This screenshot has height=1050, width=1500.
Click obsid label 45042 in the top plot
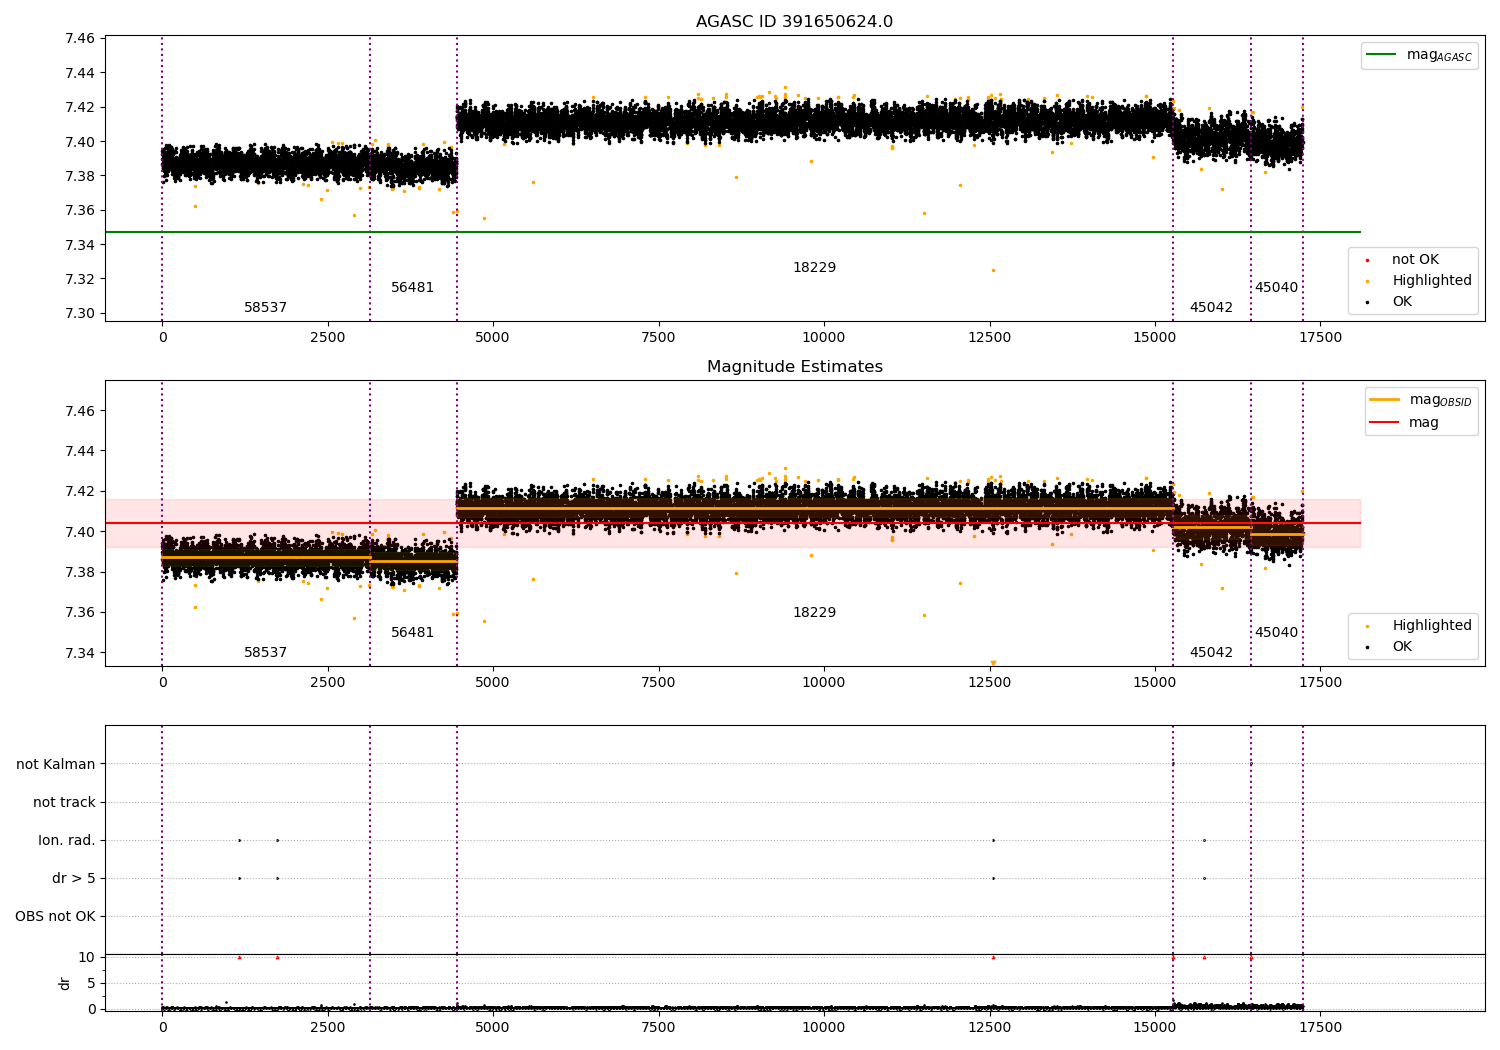1211,308
